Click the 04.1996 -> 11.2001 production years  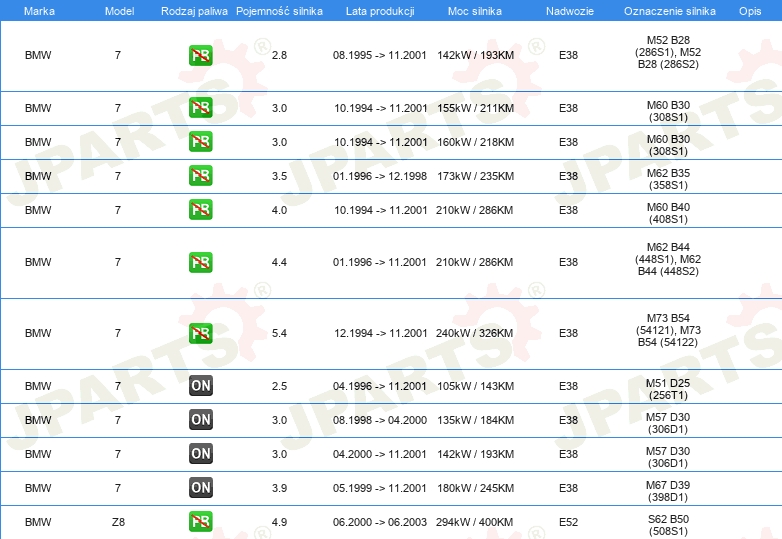[x=380, y=386]
